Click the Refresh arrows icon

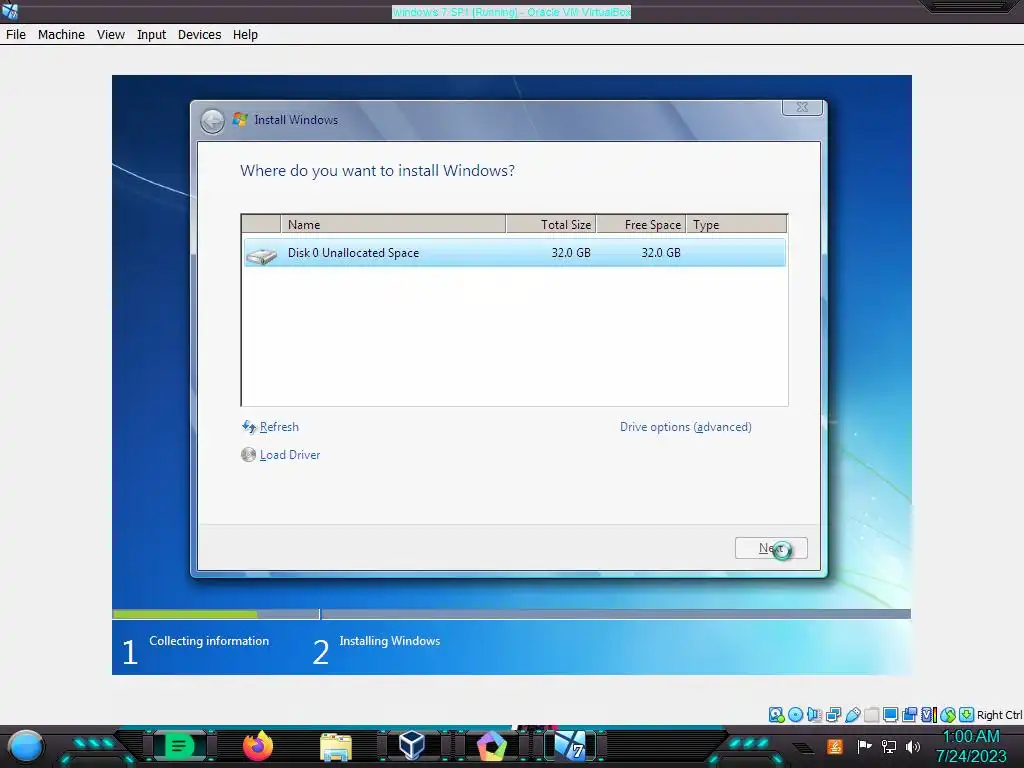coord(249,426)
